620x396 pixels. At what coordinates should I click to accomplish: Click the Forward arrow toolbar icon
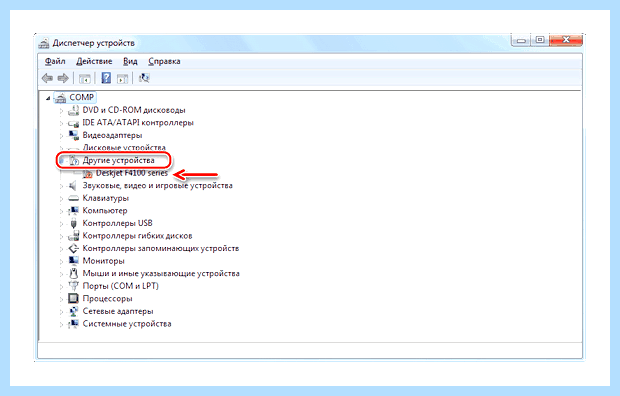(63, 78)
